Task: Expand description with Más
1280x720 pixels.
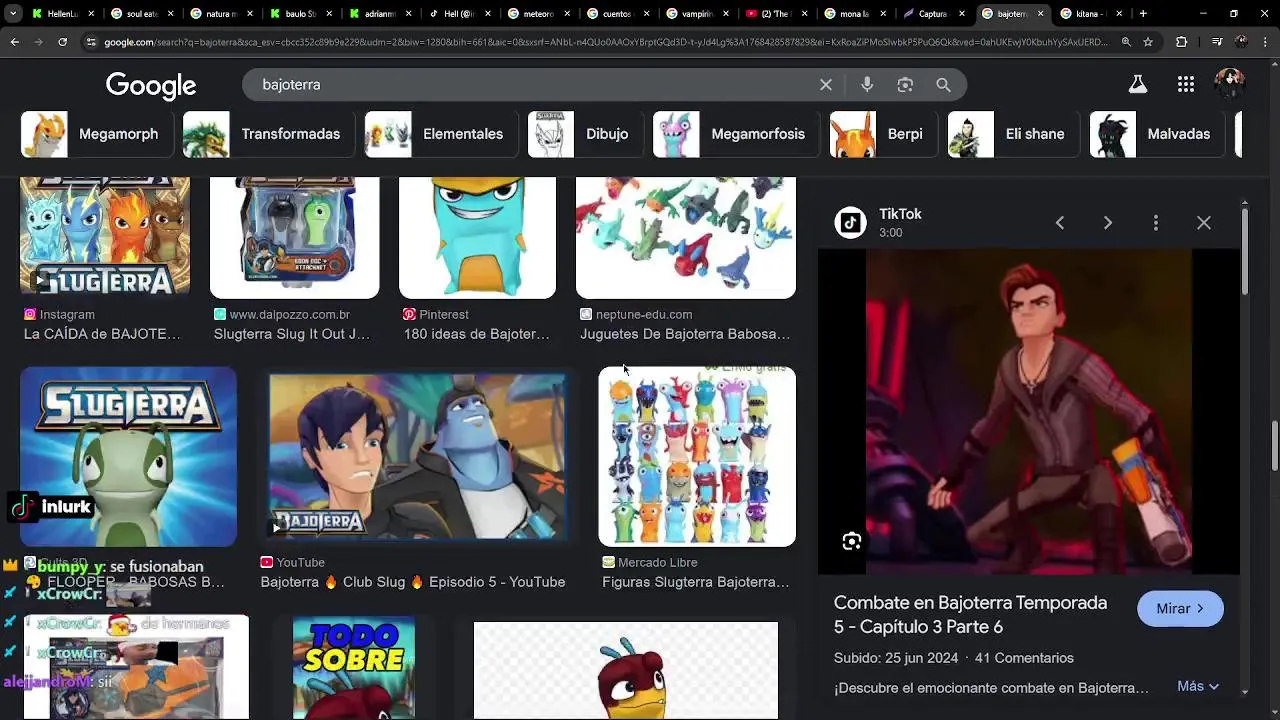Action: [x=1198, y=686]
